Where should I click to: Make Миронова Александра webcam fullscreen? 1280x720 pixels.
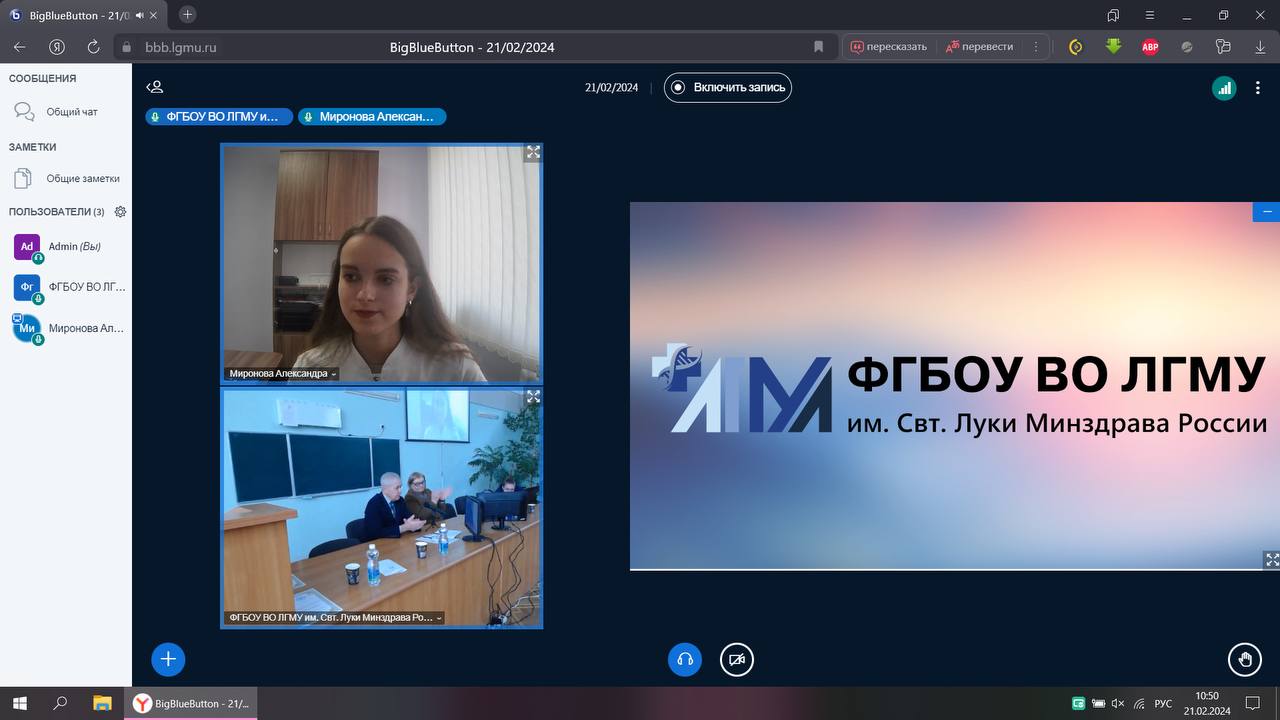pos(533,152)
